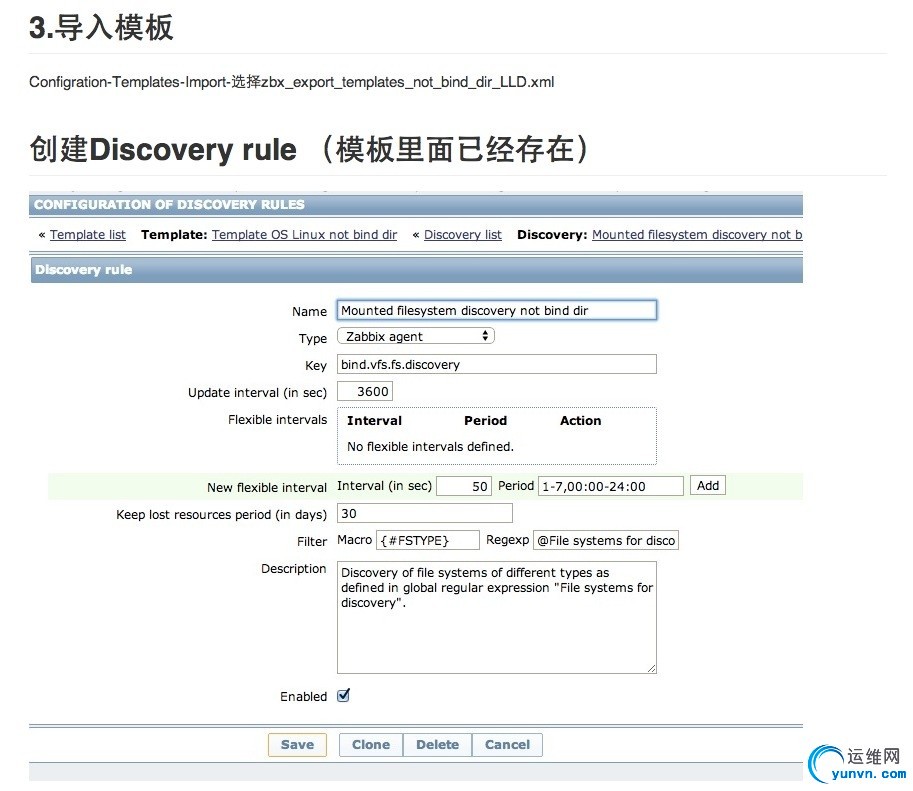Click inside the Description text area

coord(497,617)
